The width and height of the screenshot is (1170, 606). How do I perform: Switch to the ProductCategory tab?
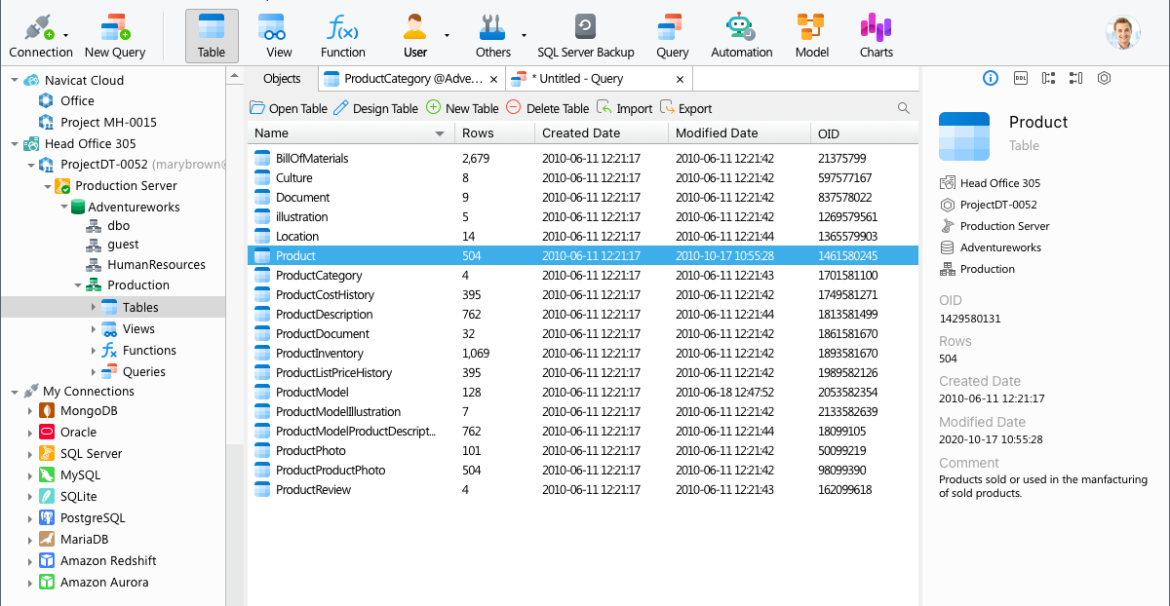pyautogui.click(x=413, y=78)
